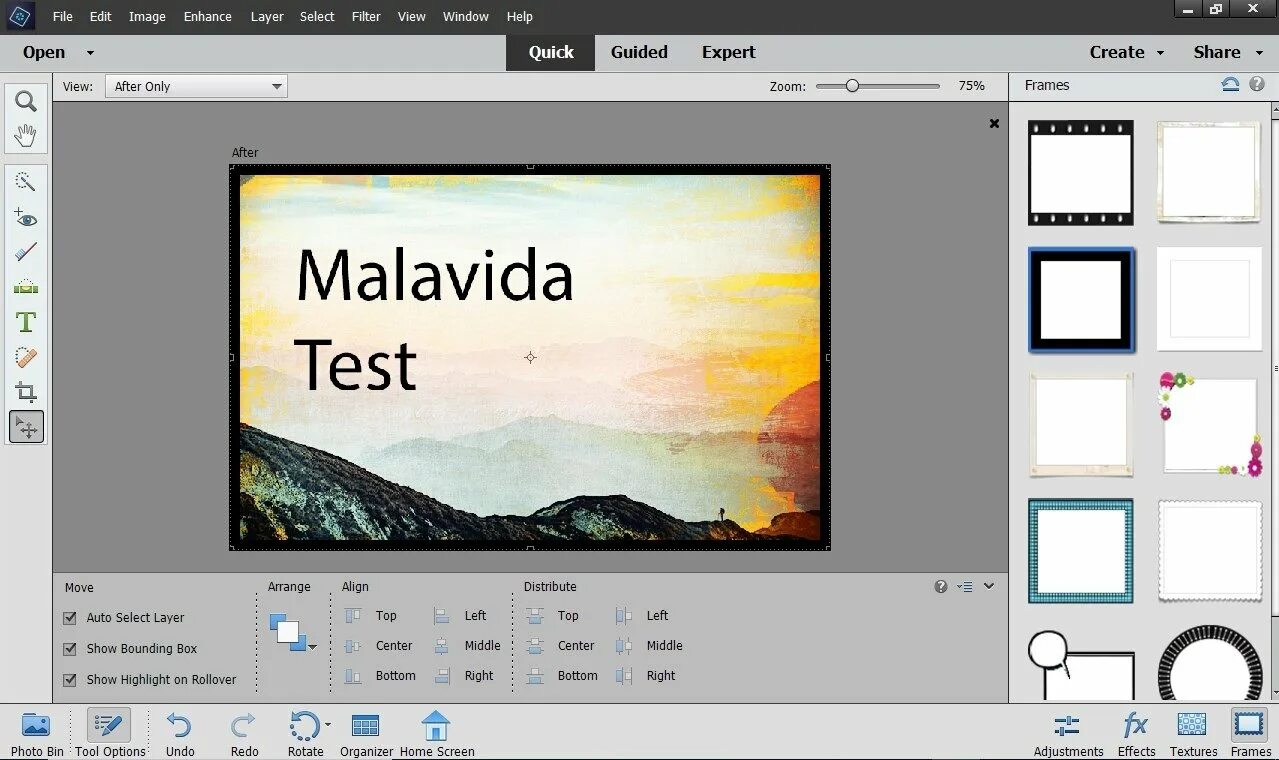Open the Photo Bin
This screenshot has height=760, width=1279.
[37, 733]
